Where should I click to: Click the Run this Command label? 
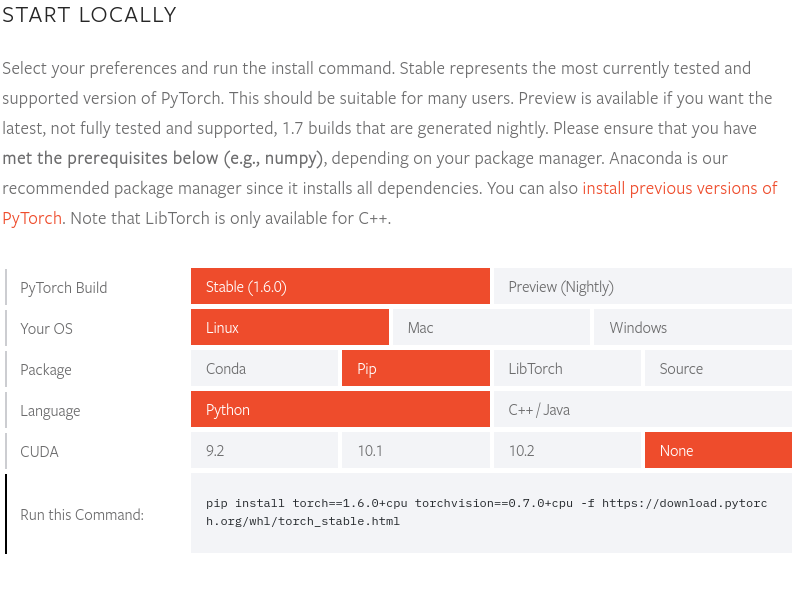[82, 515]
